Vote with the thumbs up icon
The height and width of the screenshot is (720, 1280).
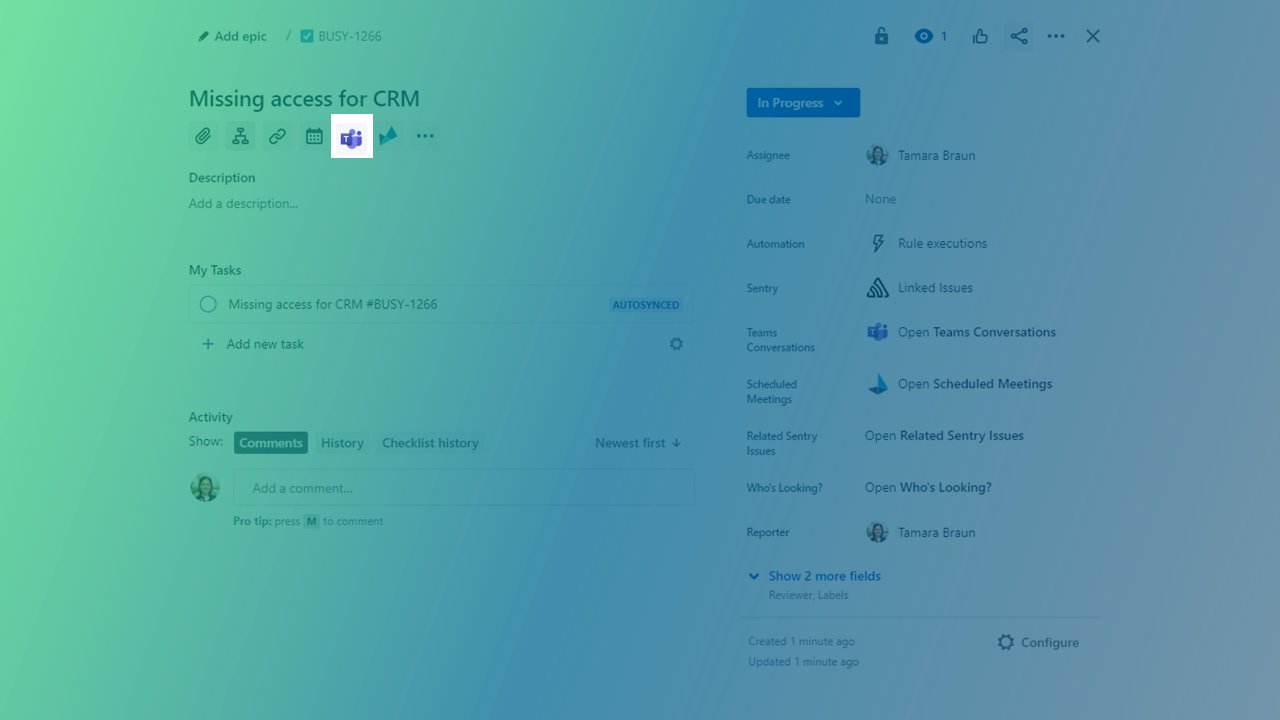[x=980, y=36]
